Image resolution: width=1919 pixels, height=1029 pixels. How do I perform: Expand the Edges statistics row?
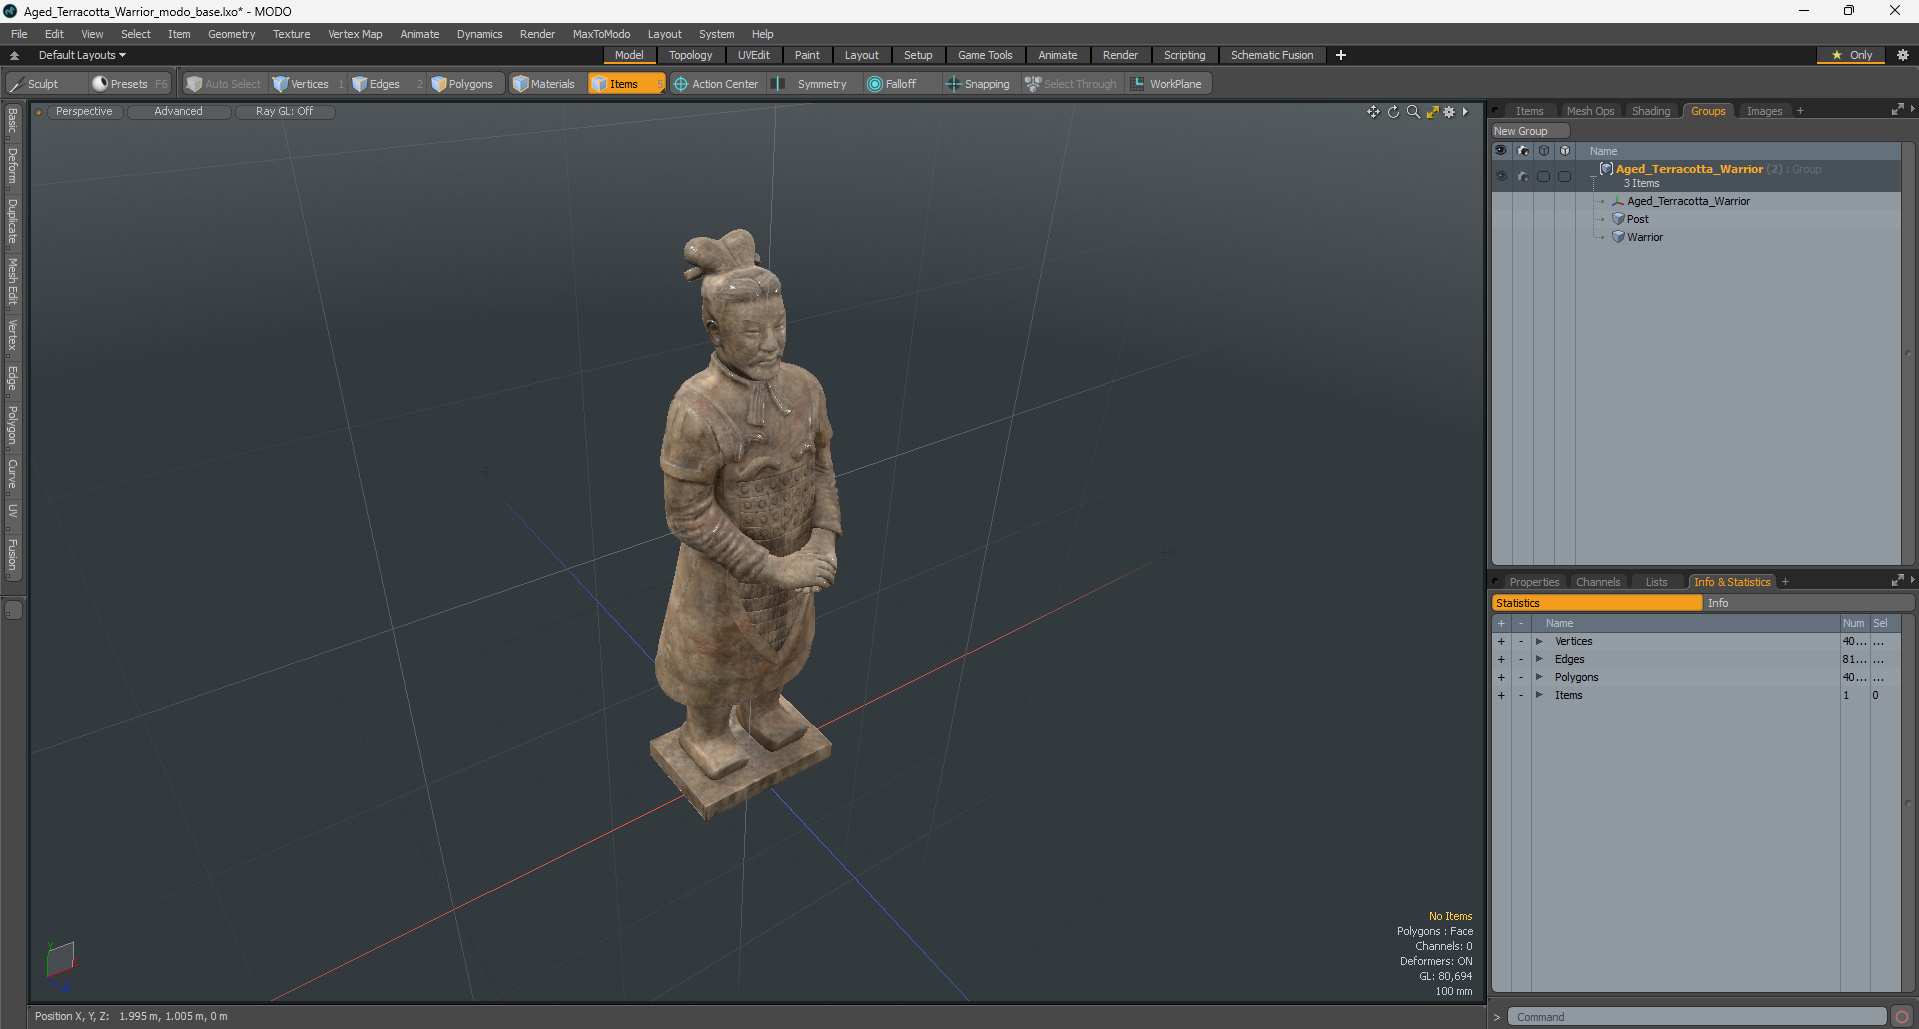[x=1539, y=659]
